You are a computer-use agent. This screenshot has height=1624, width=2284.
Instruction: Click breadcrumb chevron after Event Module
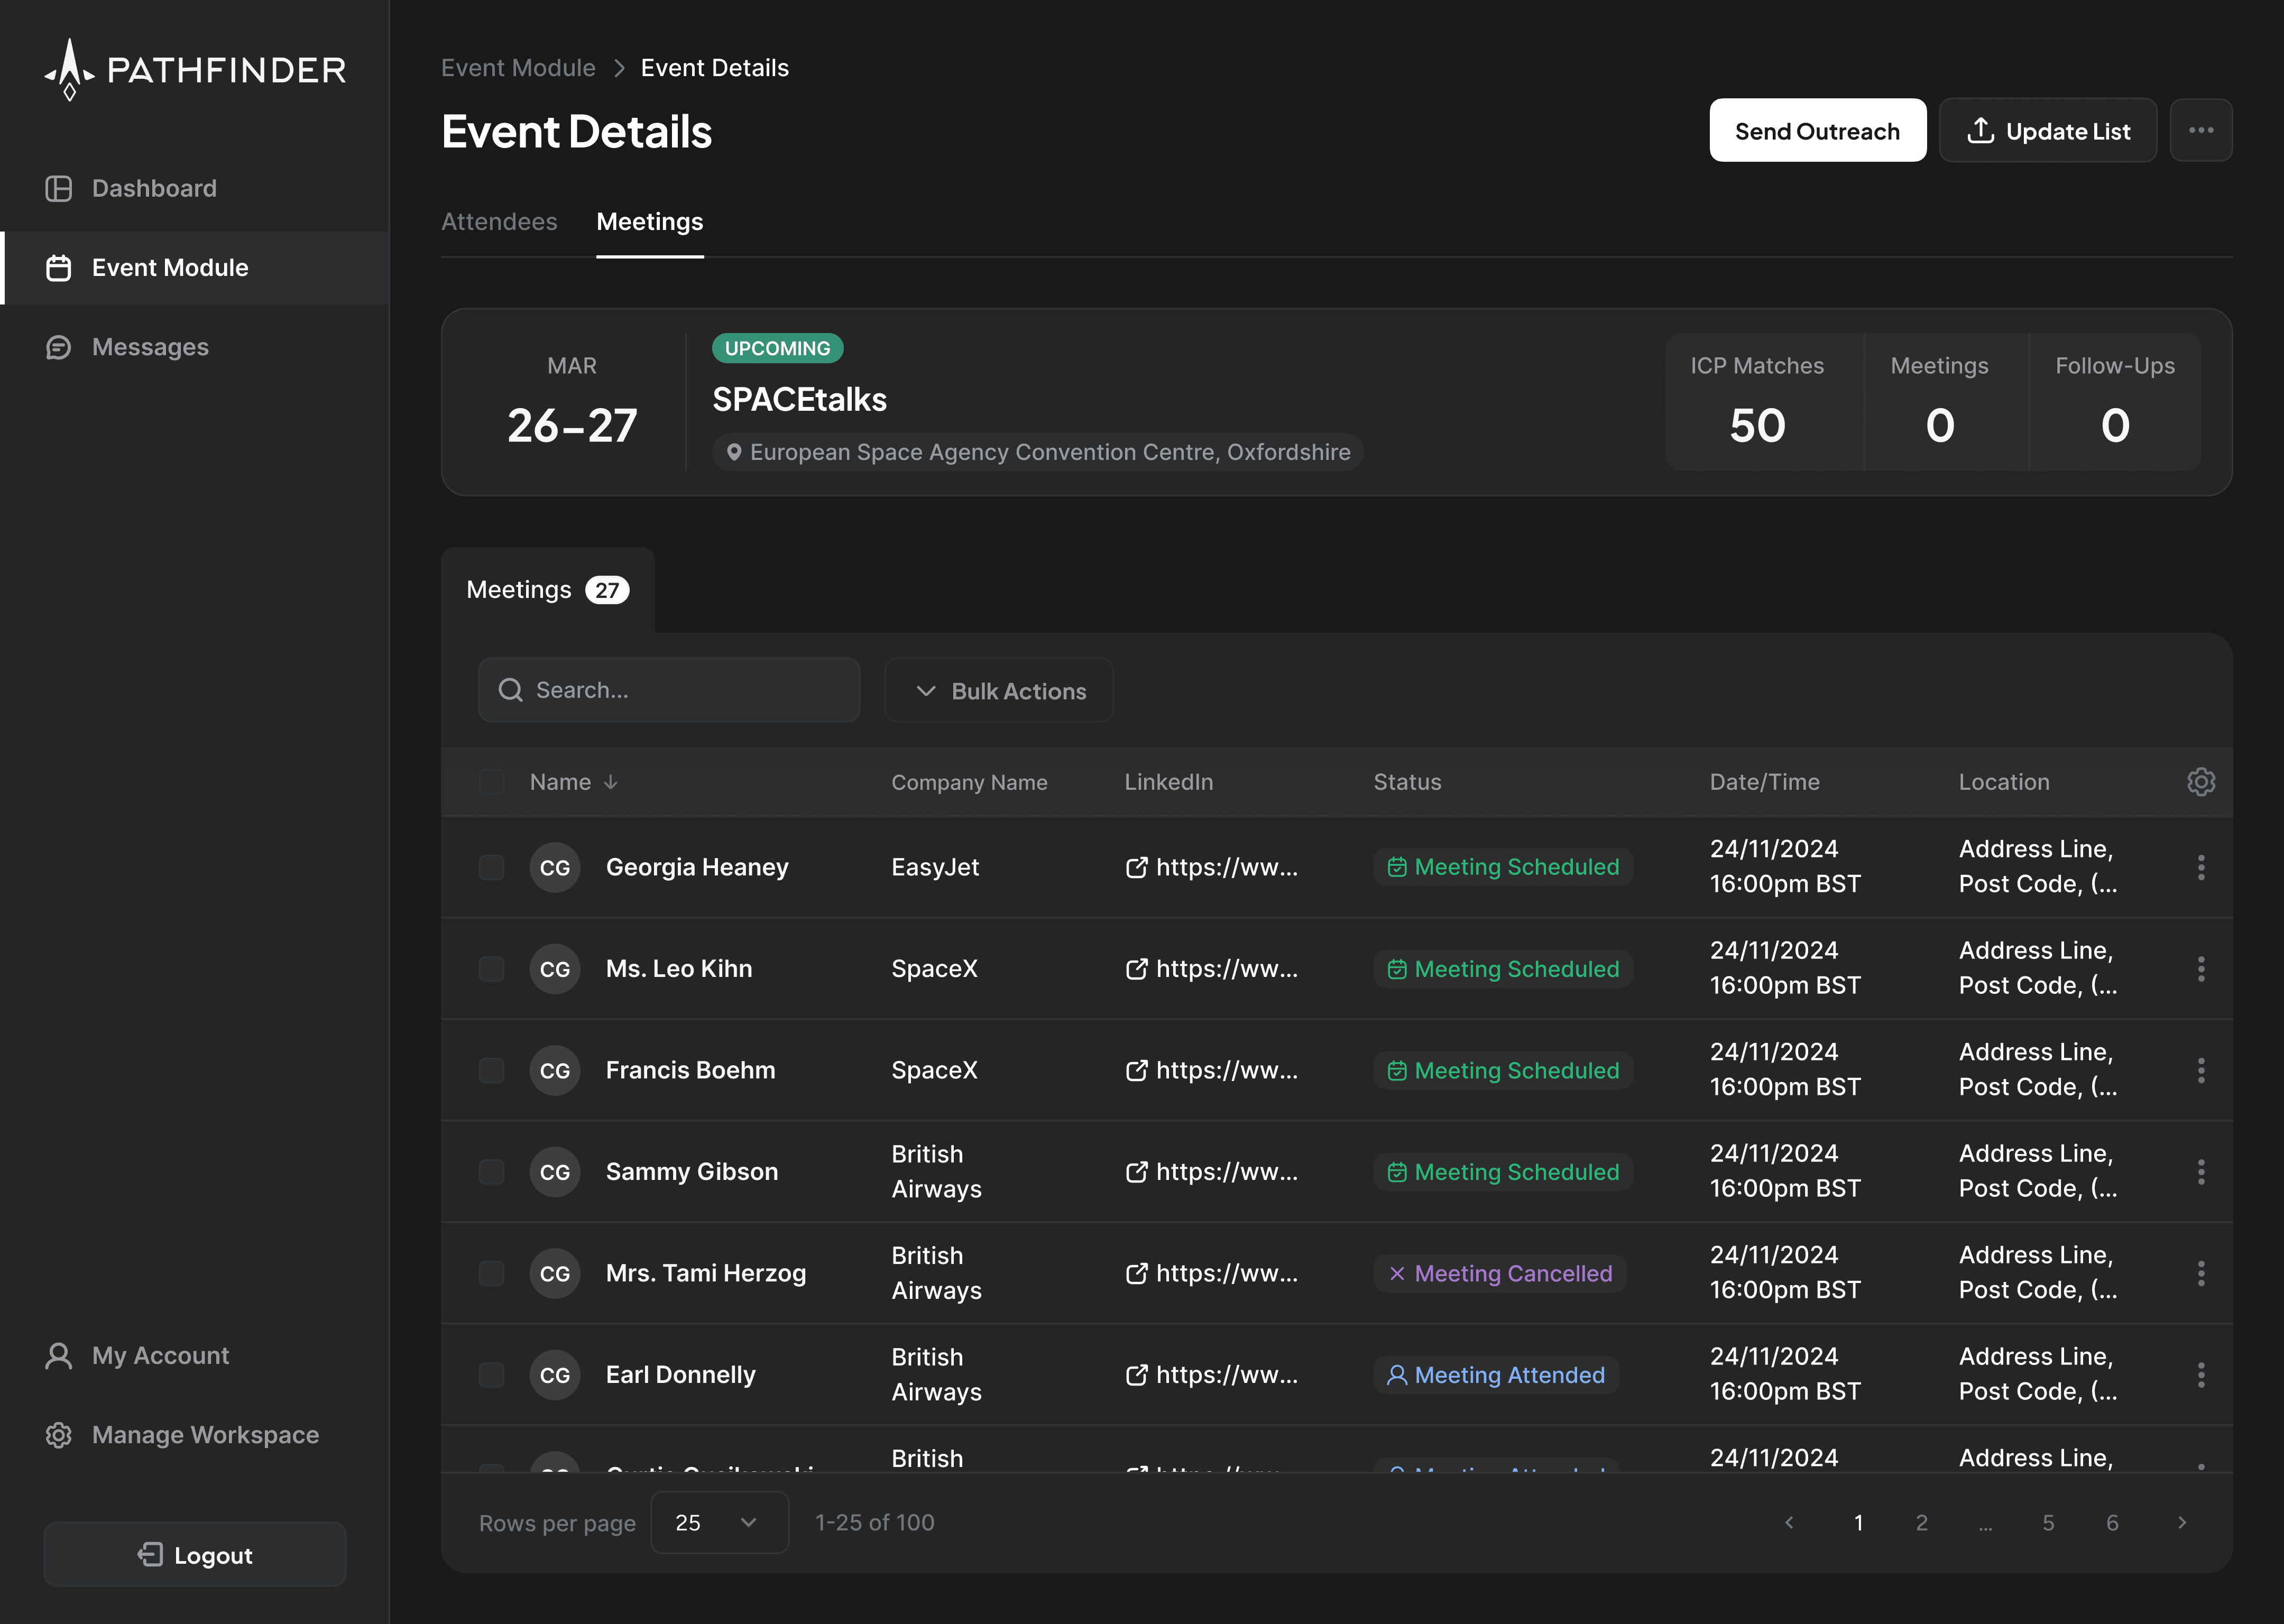(619, 68)
